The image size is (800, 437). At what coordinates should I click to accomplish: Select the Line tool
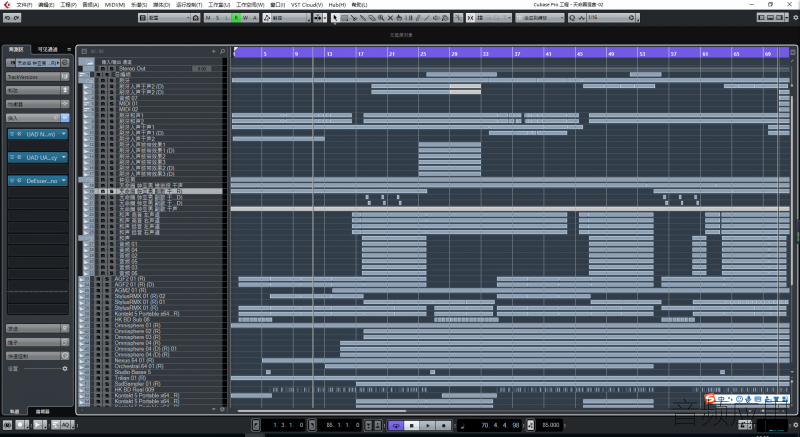click(427, 18)
